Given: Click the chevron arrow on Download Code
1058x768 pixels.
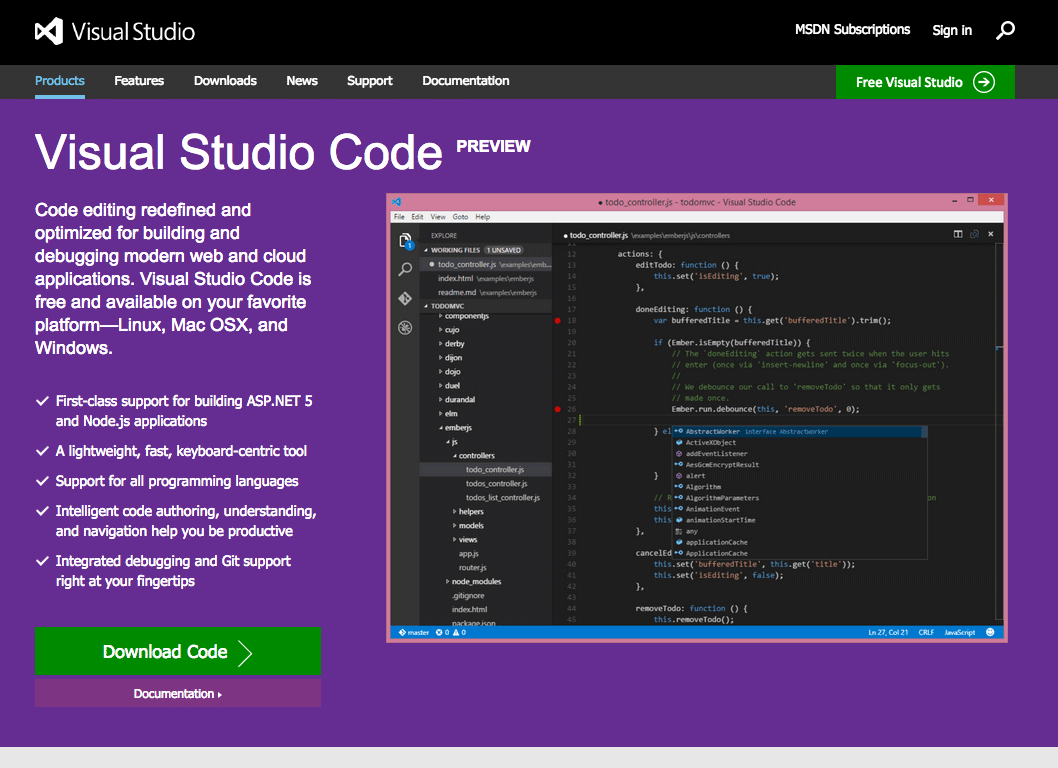Looking at the screenshot, I should pyautogui.click(x=245, y=653).
